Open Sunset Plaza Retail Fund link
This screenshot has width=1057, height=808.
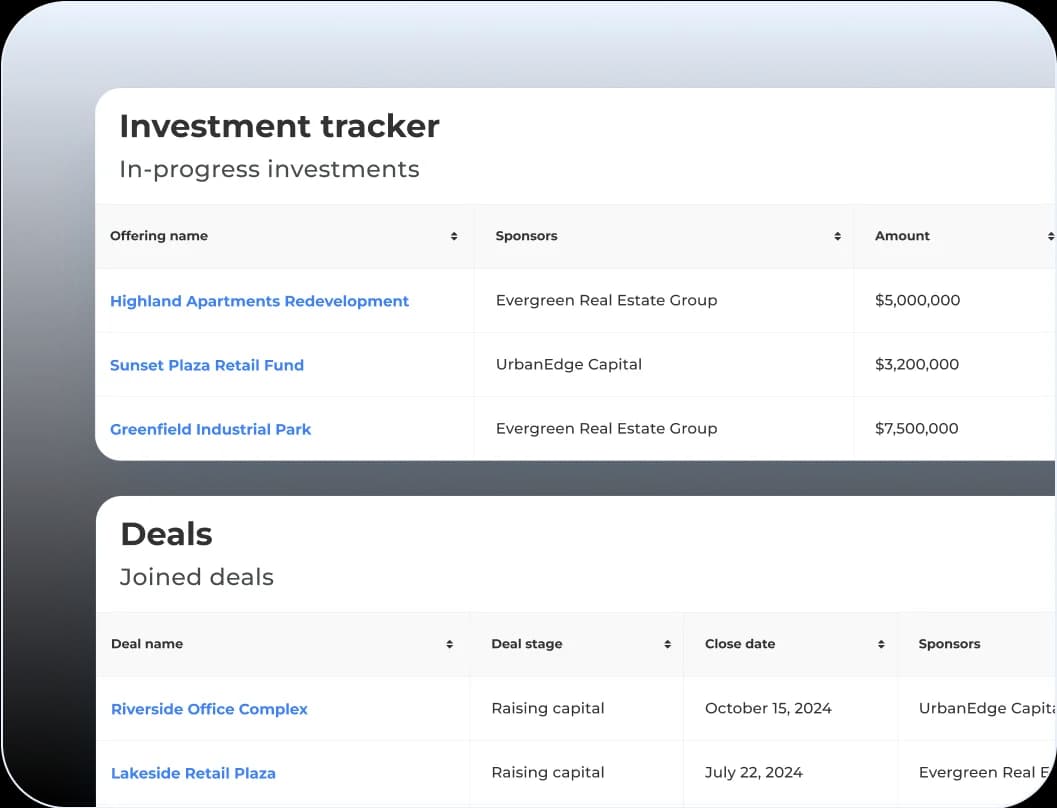tap(206, 365)
